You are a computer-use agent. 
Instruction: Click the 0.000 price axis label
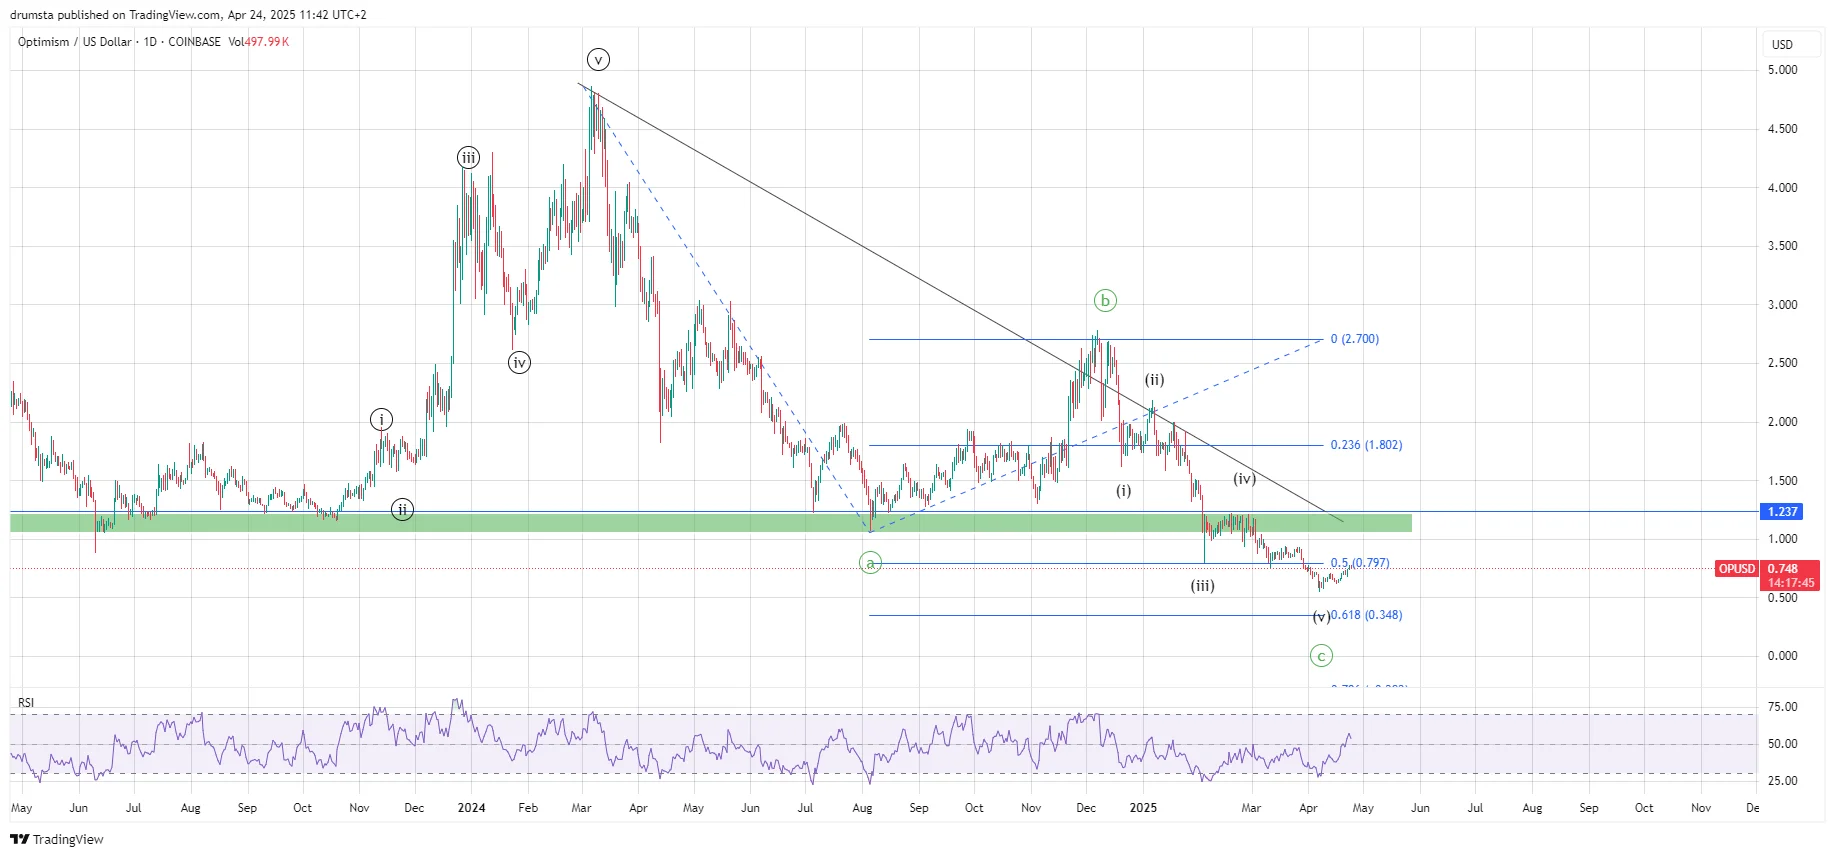click(x=1782, y=656)
